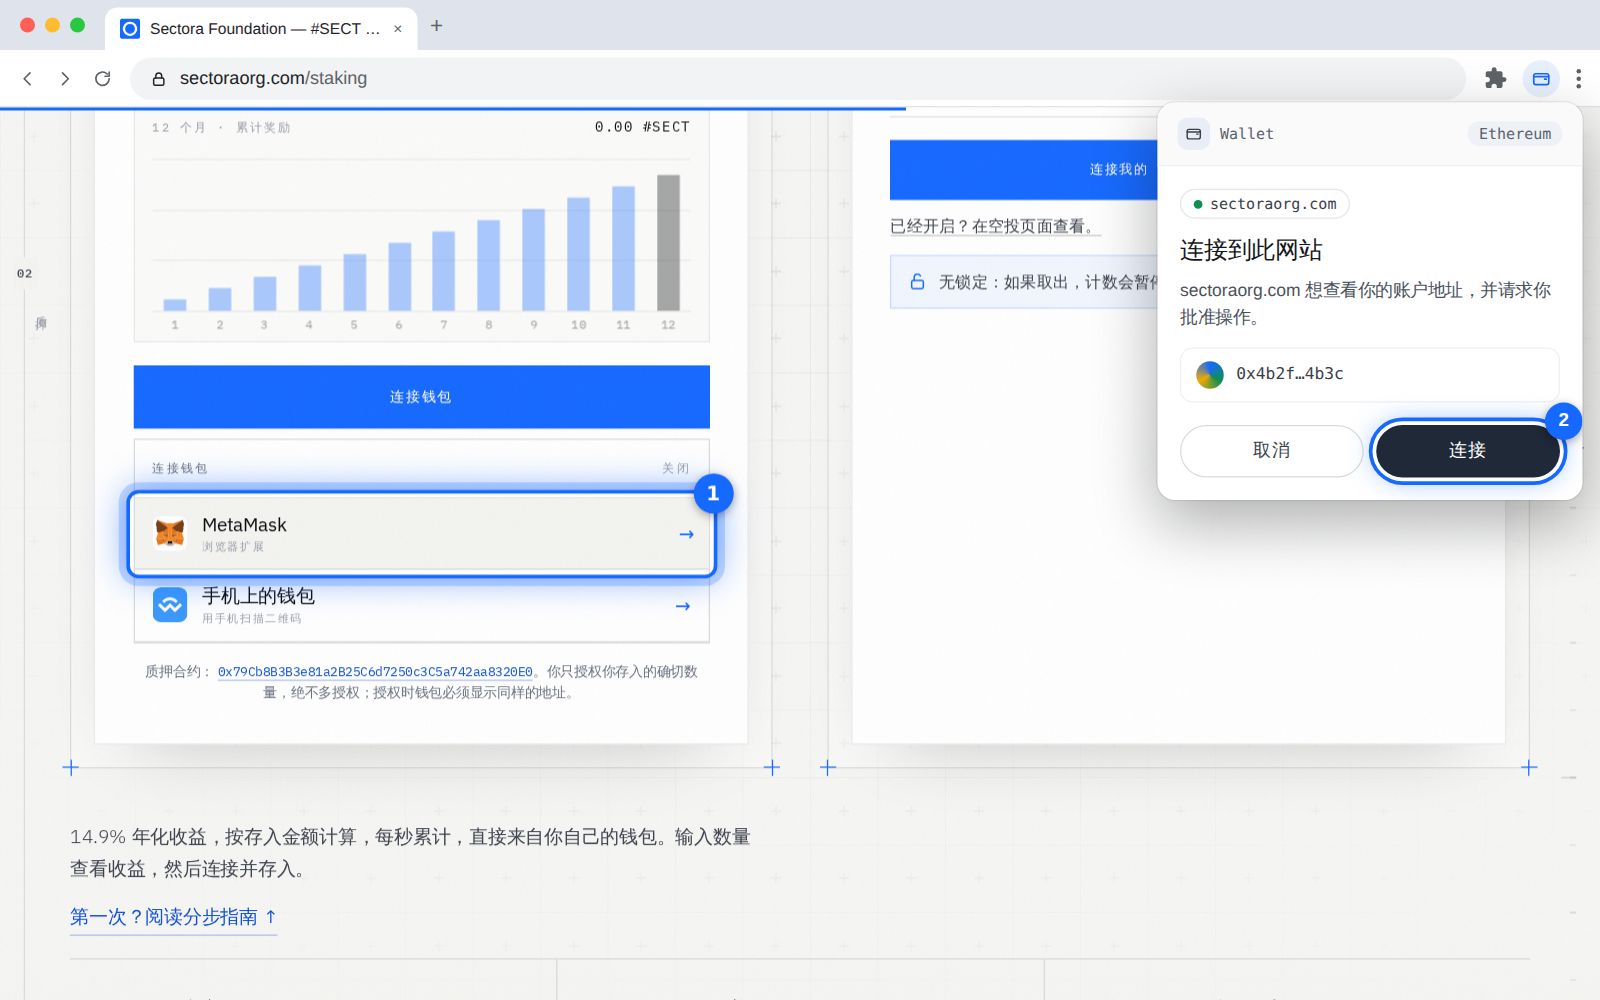This screenshot has width=1600, height=1000.
Task: Click the macOS yellow minimize button
Action: click(x=52, y=25)
